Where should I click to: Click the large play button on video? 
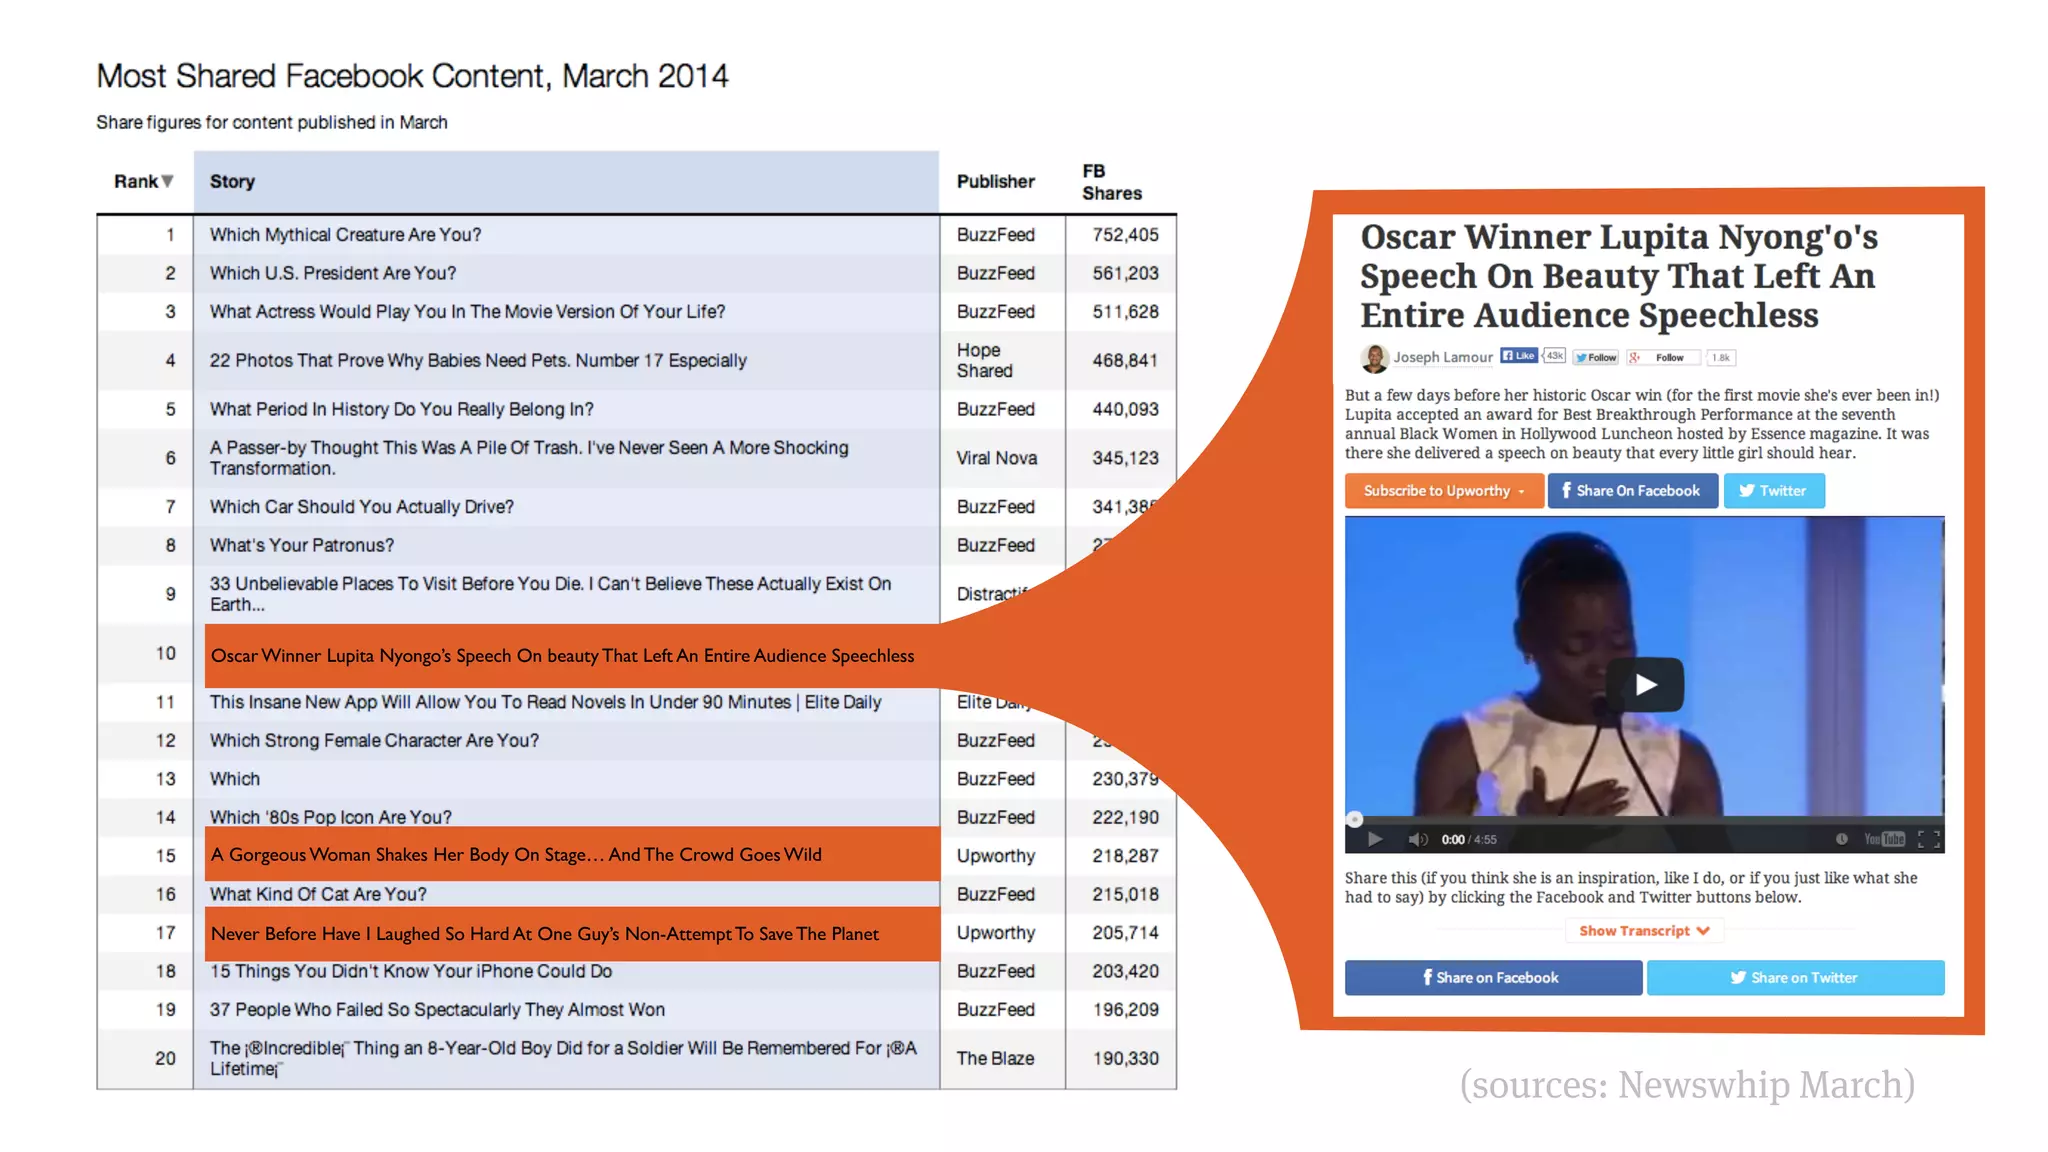click(x=1645, y=685)
